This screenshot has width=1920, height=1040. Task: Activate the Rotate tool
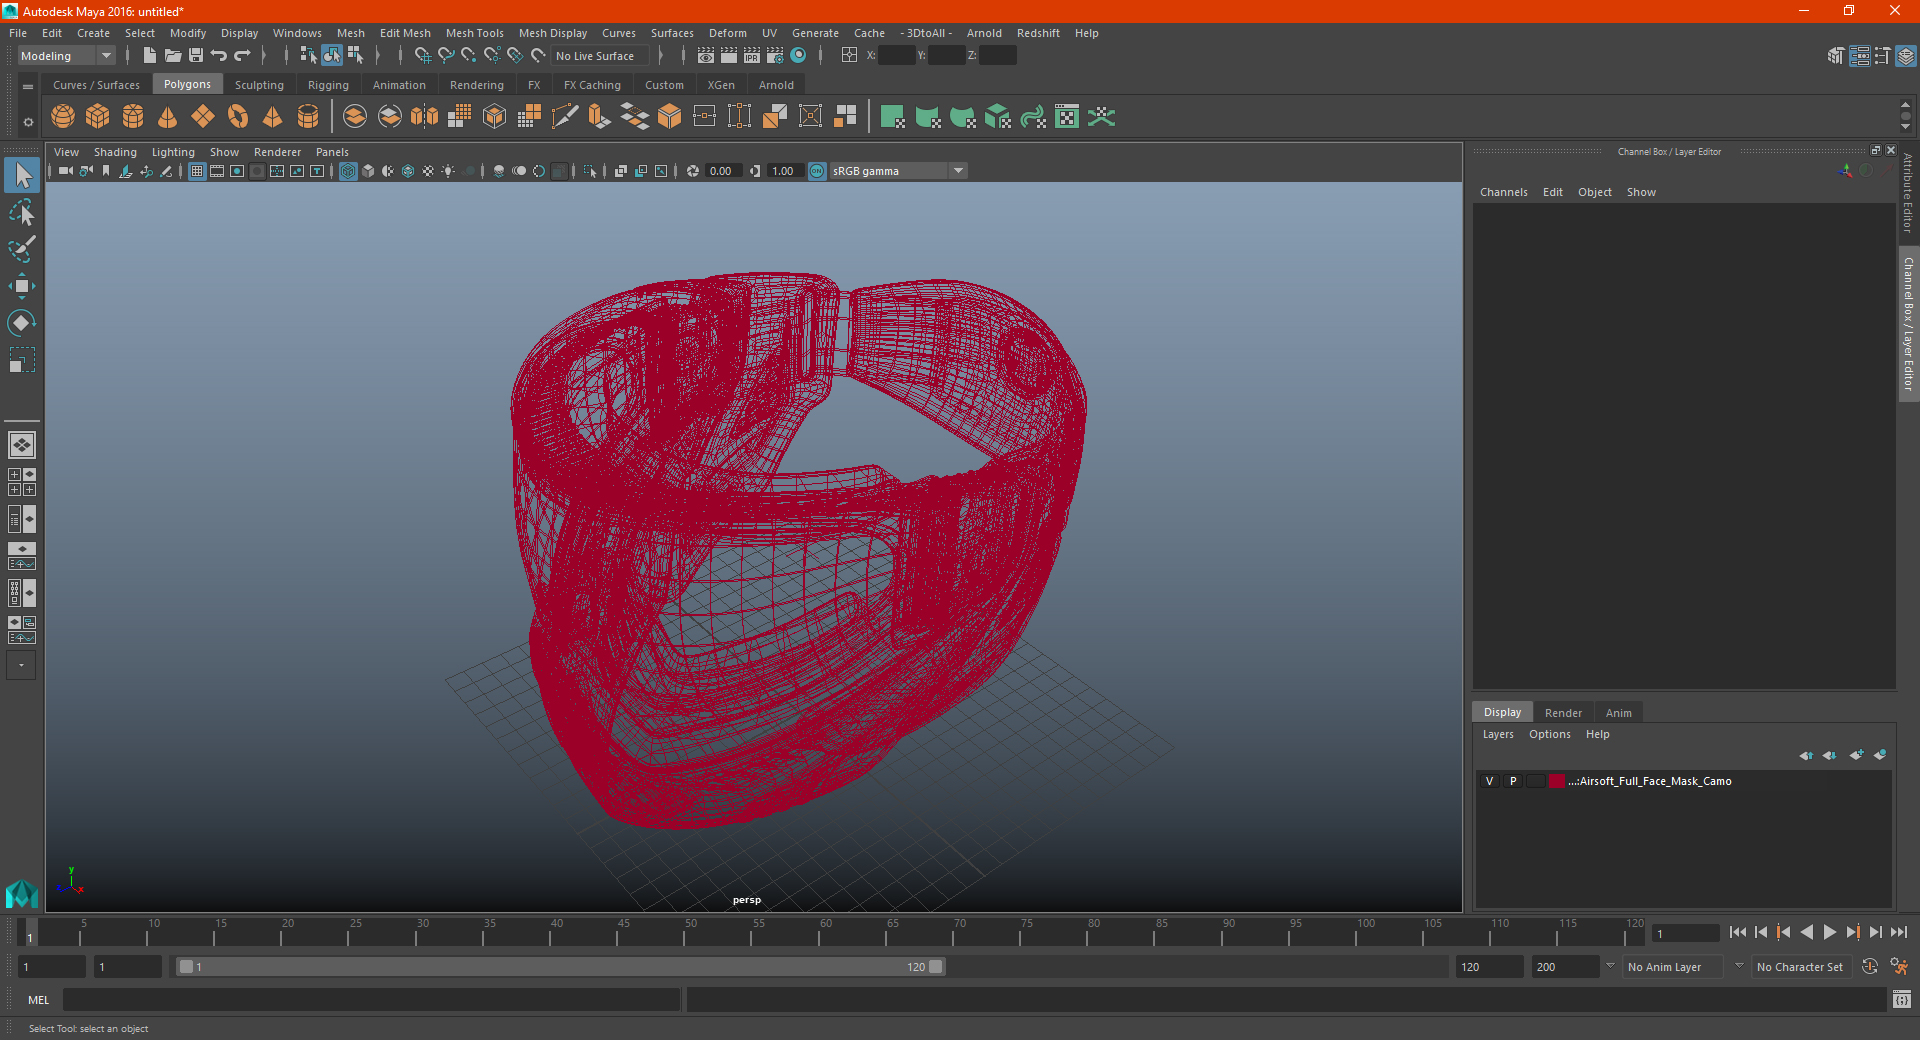click(x=22, y=323)
